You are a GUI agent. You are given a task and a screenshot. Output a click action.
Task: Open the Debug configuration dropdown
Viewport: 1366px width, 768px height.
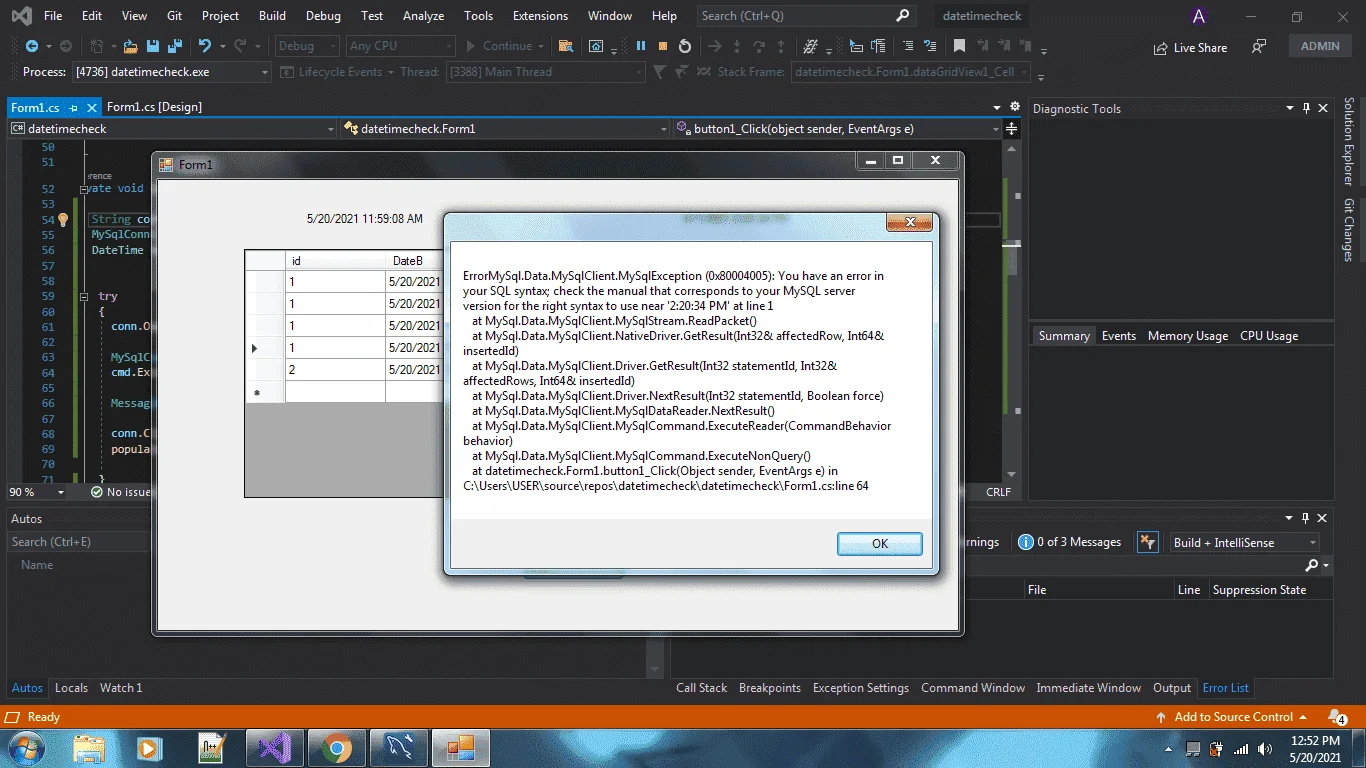tap(307, 46)
